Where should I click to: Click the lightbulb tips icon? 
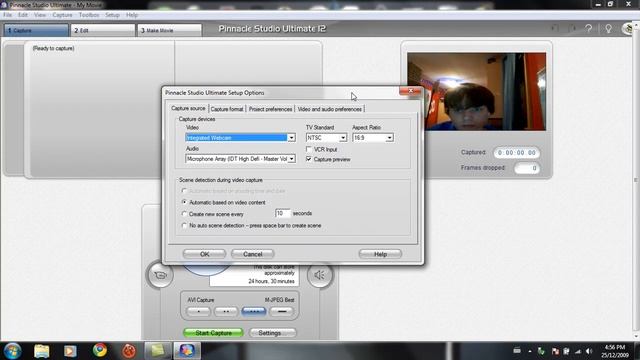[x=608, y=29]
